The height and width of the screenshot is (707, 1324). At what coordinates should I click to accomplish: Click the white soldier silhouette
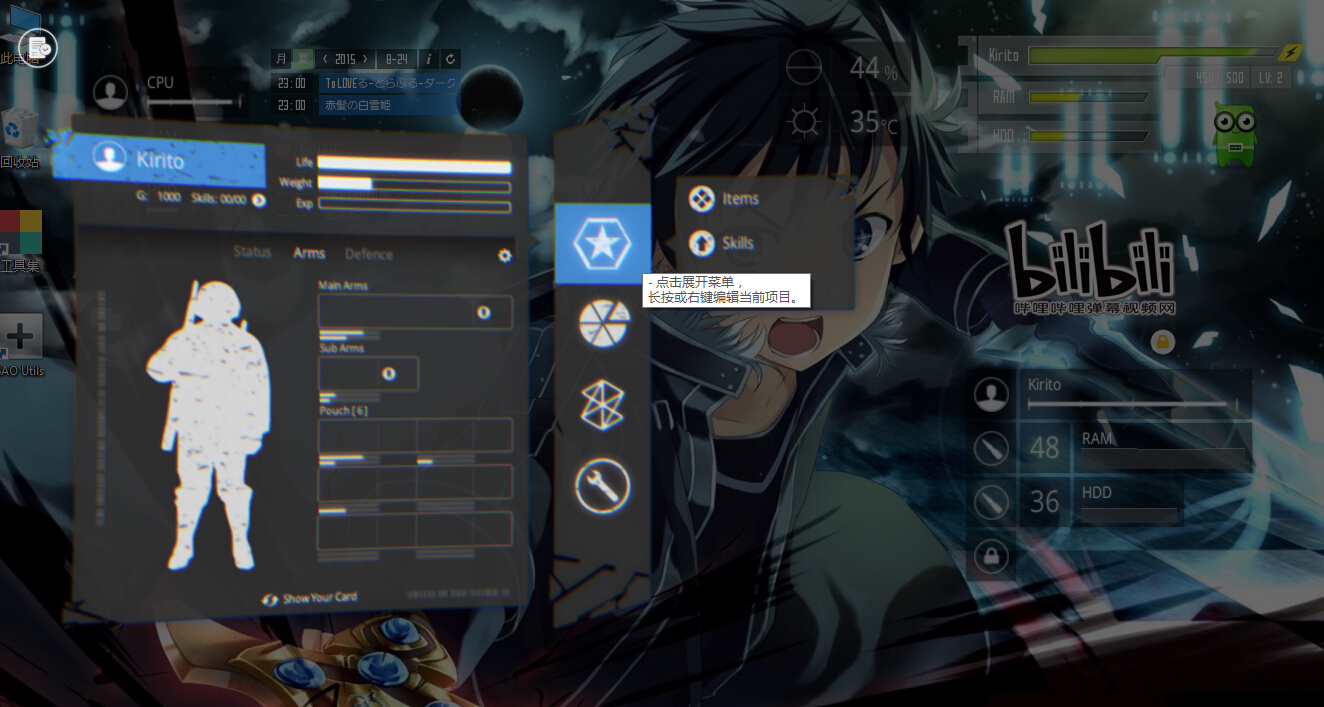click(x=208, y=425)
